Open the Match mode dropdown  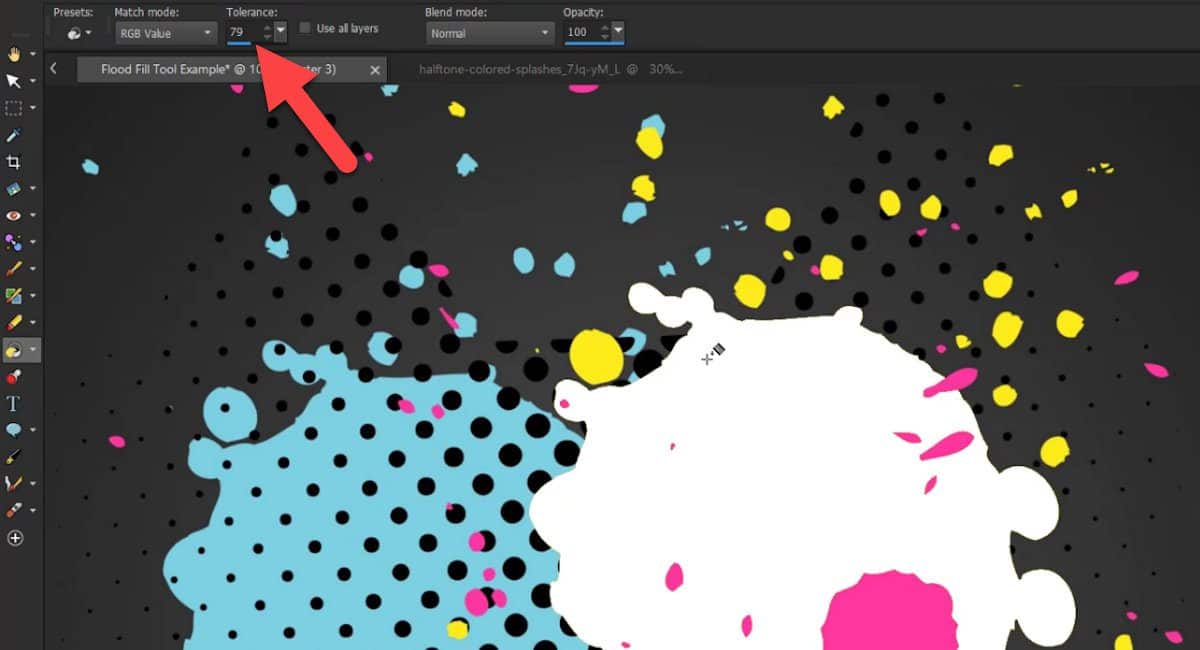[165, 33]
